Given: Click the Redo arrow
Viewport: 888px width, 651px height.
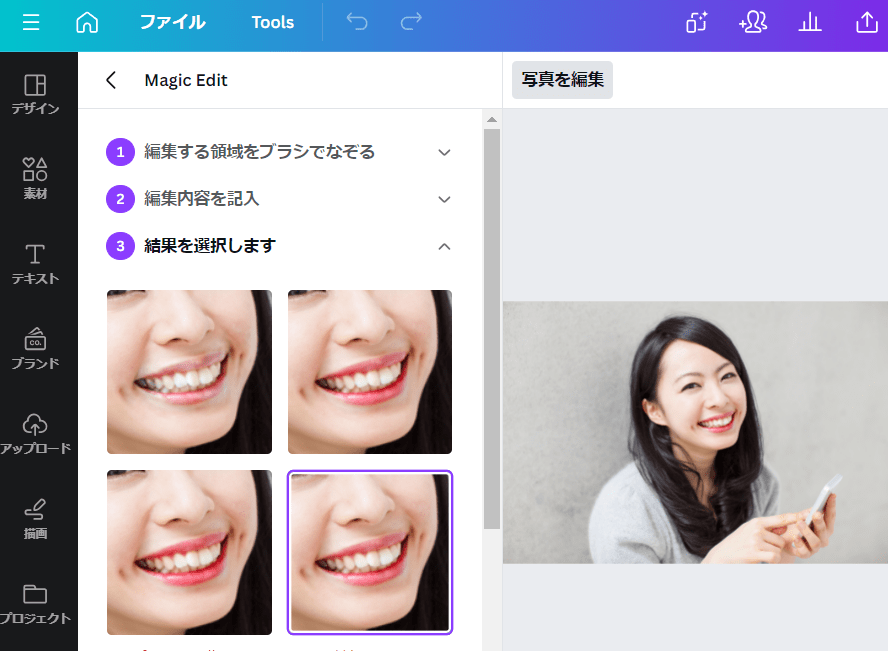Looking at the screenshot, I should (410, 22).
